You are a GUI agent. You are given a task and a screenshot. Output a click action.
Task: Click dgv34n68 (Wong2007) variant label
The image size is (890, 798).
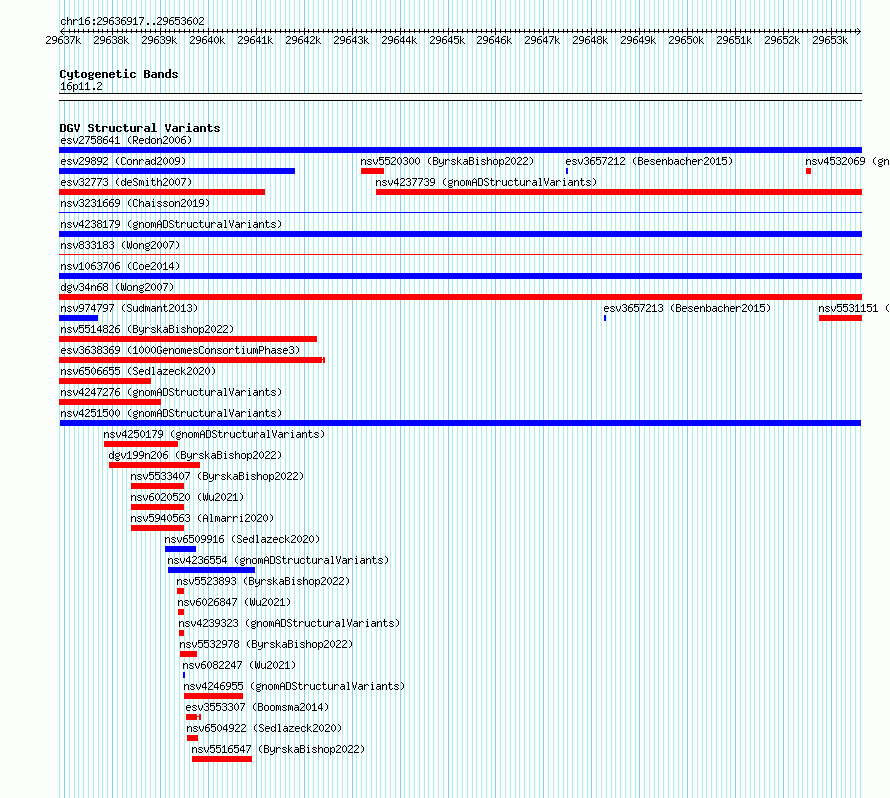point(117,287)
